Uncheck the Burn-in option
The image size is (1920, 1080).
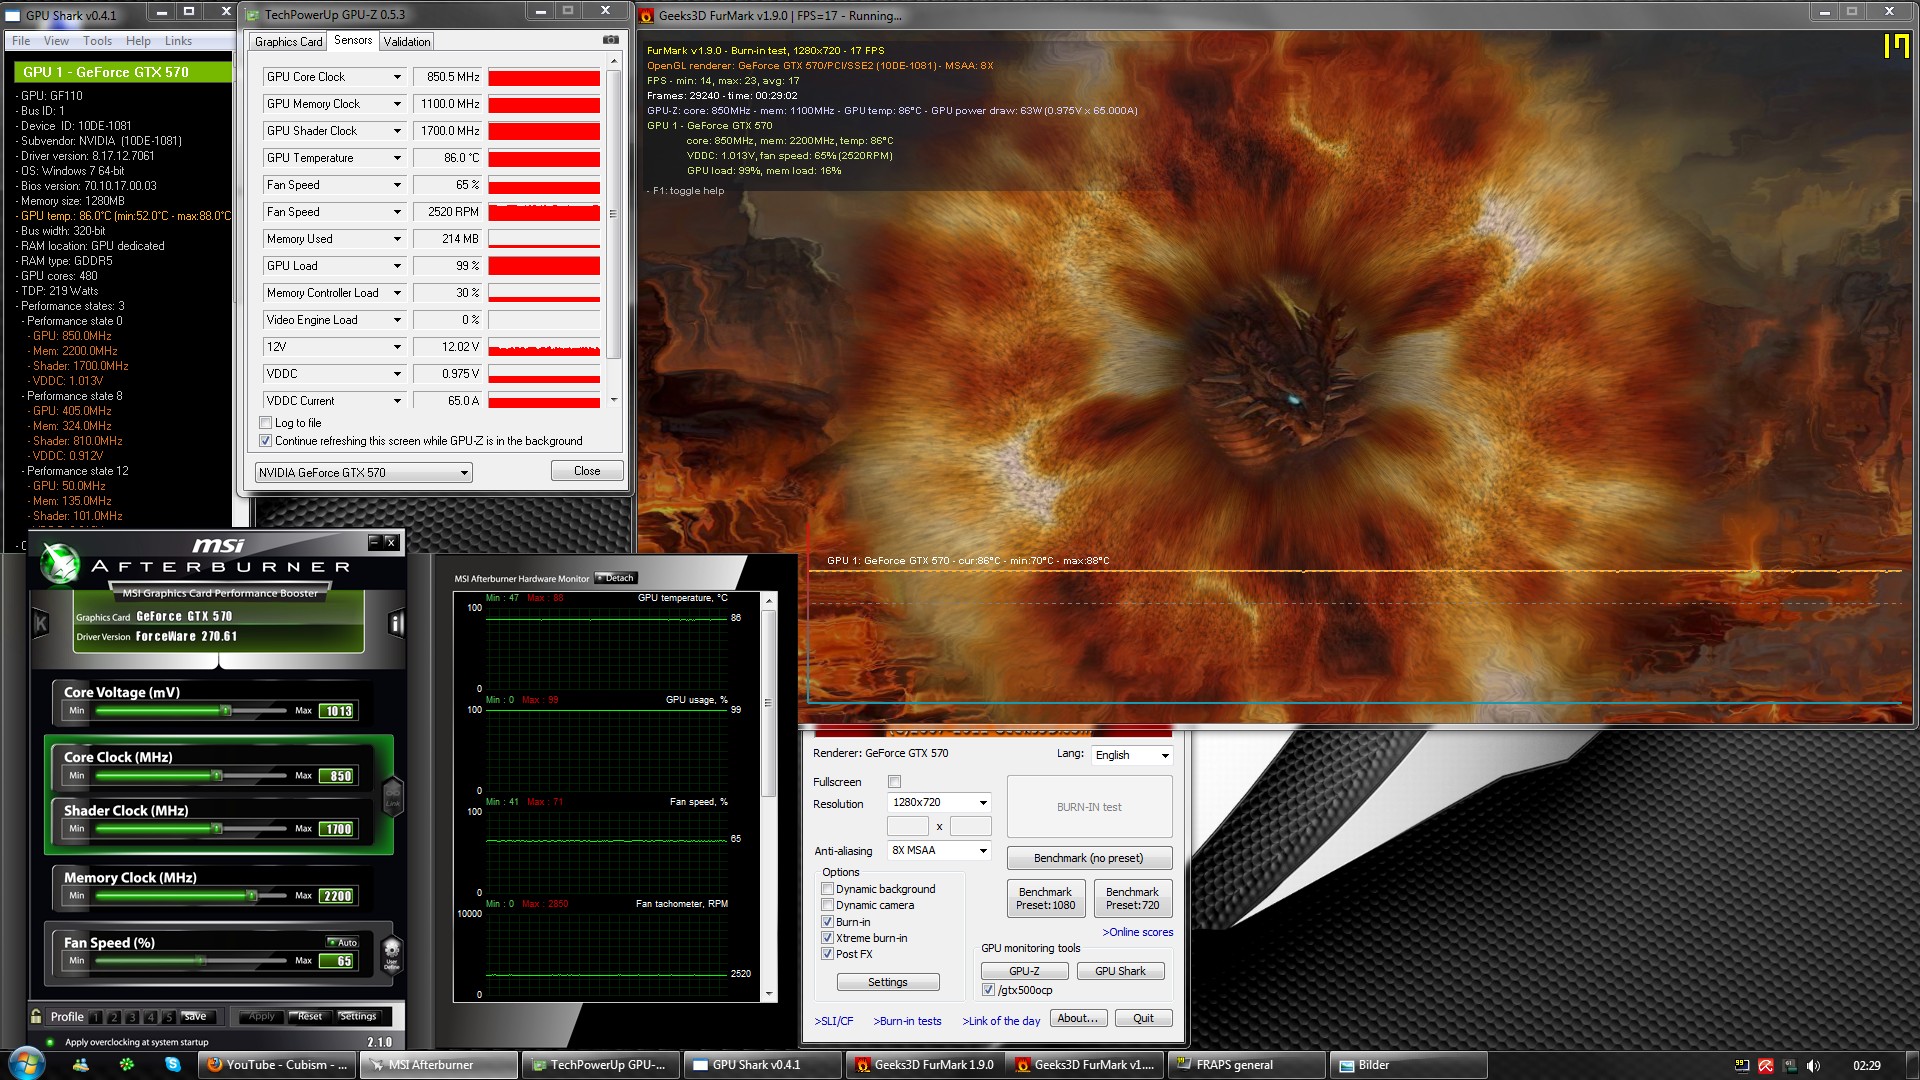point(828,922)
